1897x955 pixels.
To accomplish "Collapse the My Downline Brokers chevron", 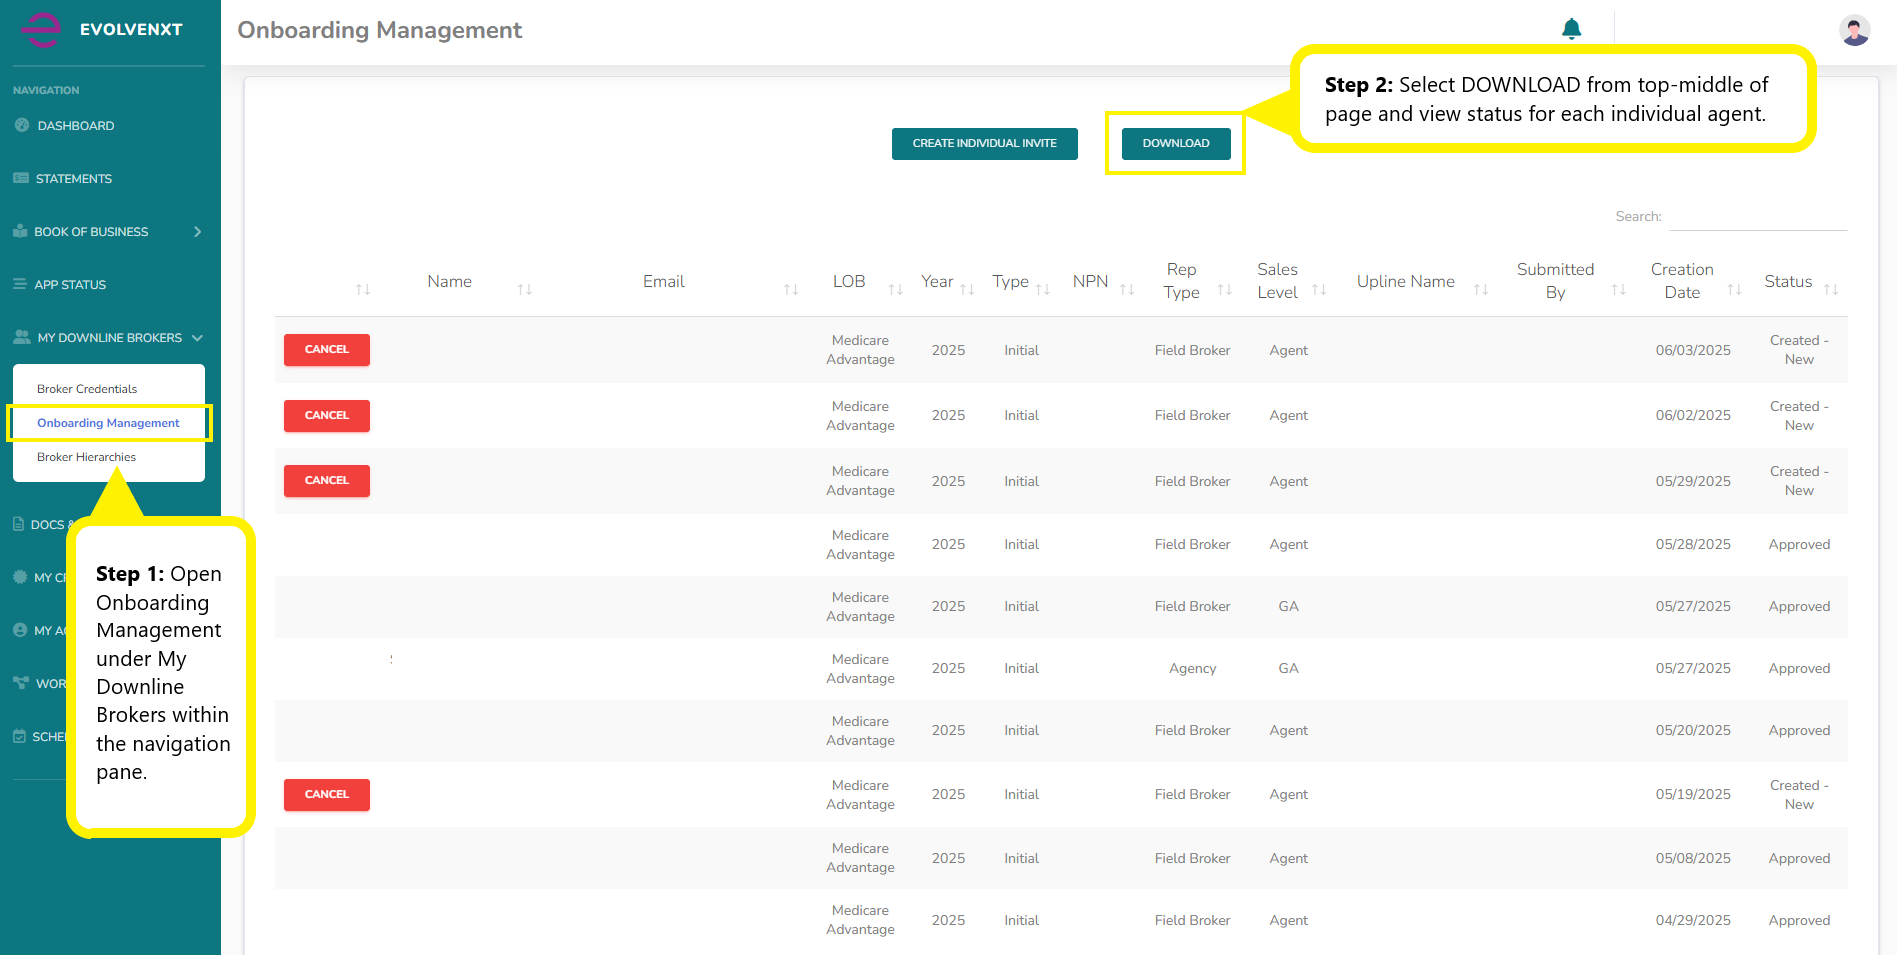I will tap(197, 338).
